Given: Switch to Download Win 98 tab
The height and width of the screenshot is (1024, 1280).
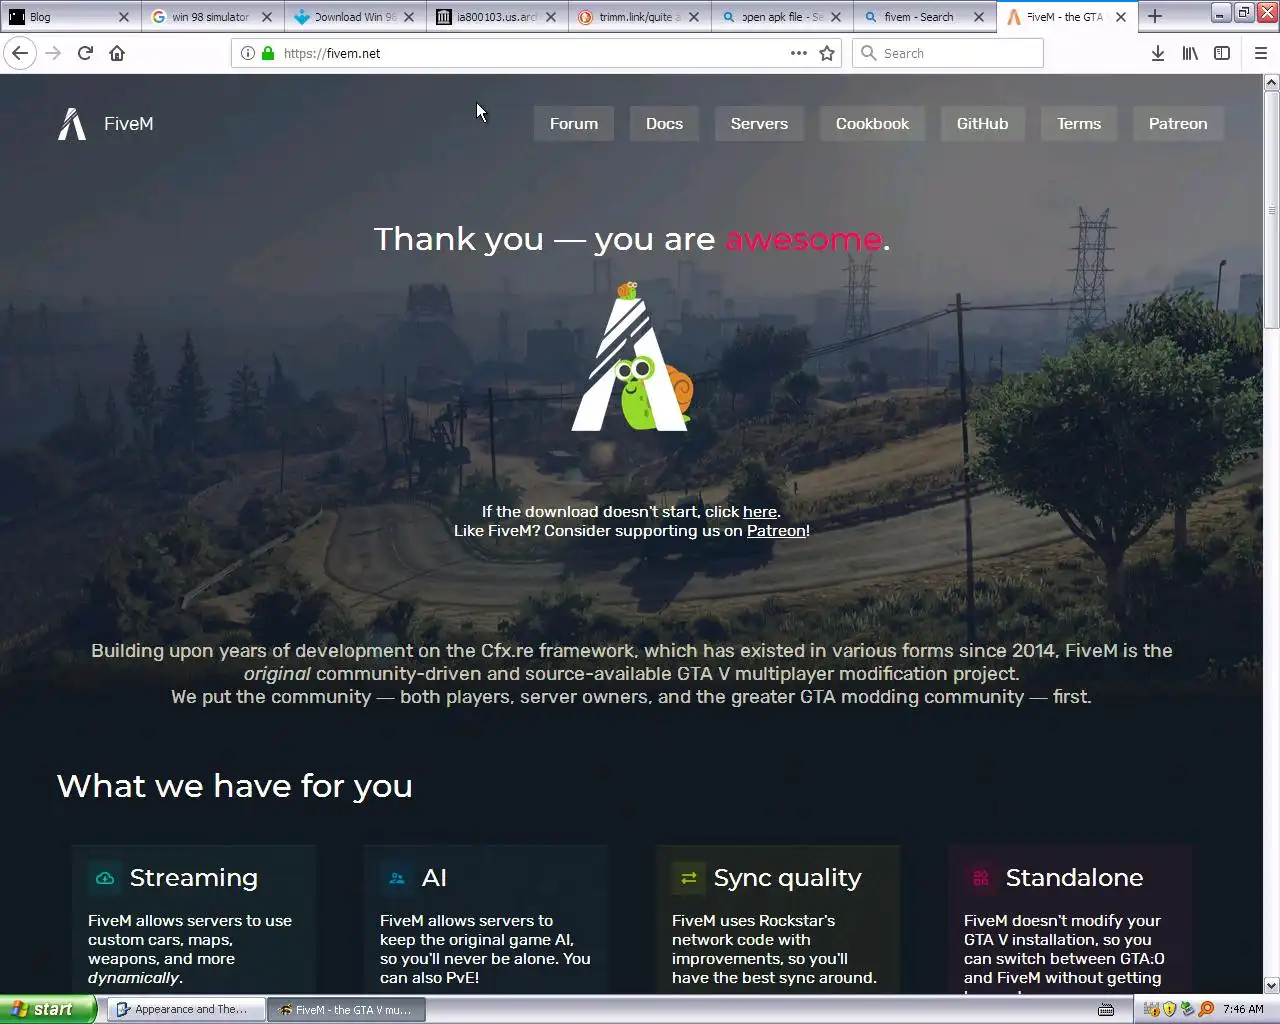Looking at the screenshot, I should tap(354, 17).
